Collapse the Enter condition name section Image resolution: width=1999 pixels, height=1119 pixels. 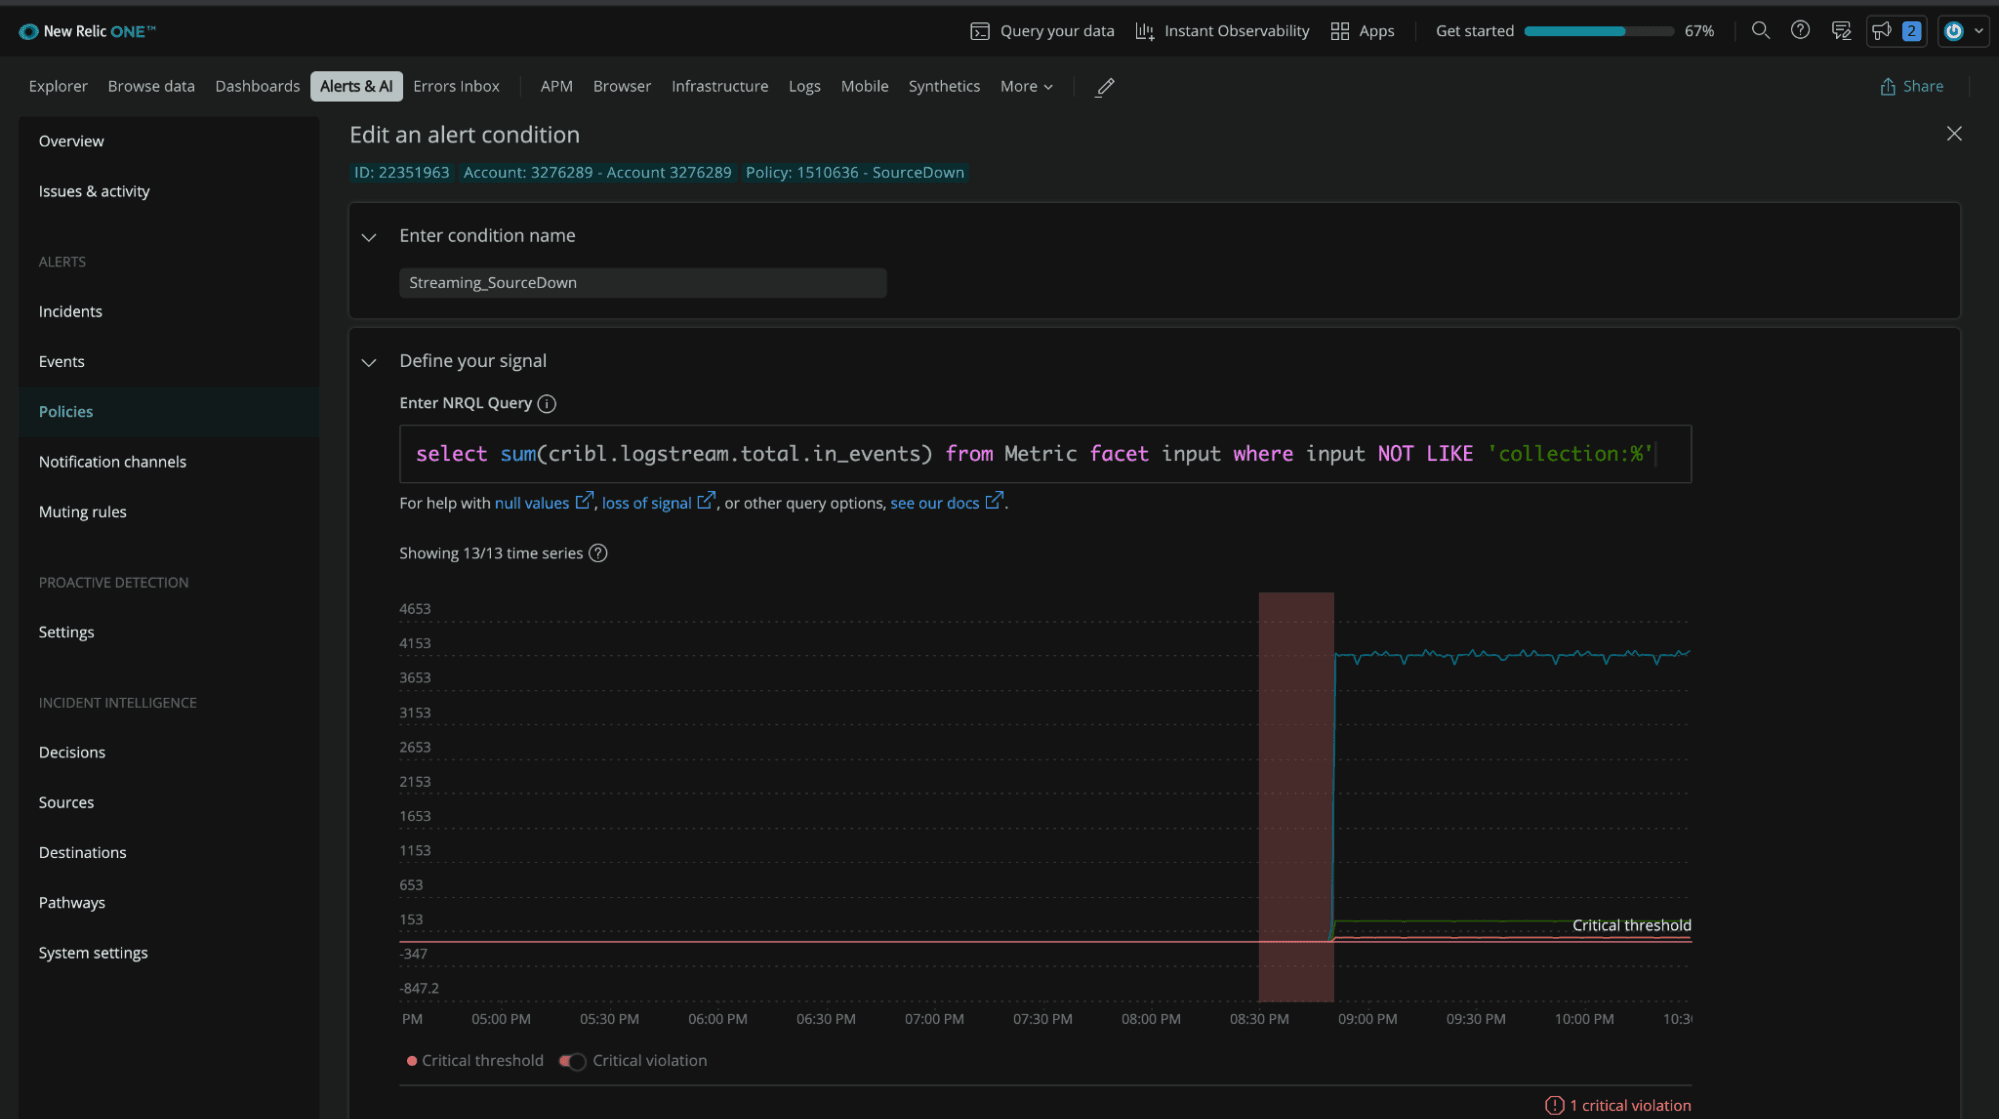tap(369, 237)
